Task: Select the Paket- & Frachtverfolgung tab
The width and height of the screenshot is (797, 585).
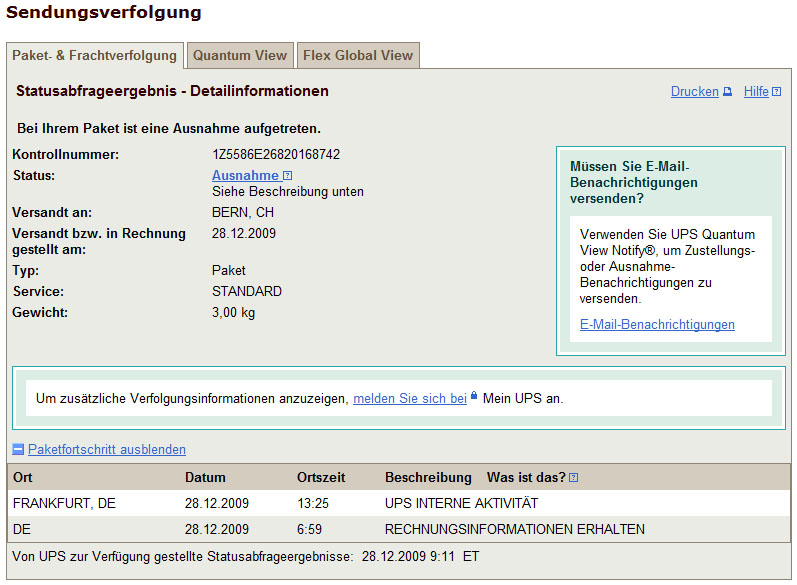Action: 95,55
